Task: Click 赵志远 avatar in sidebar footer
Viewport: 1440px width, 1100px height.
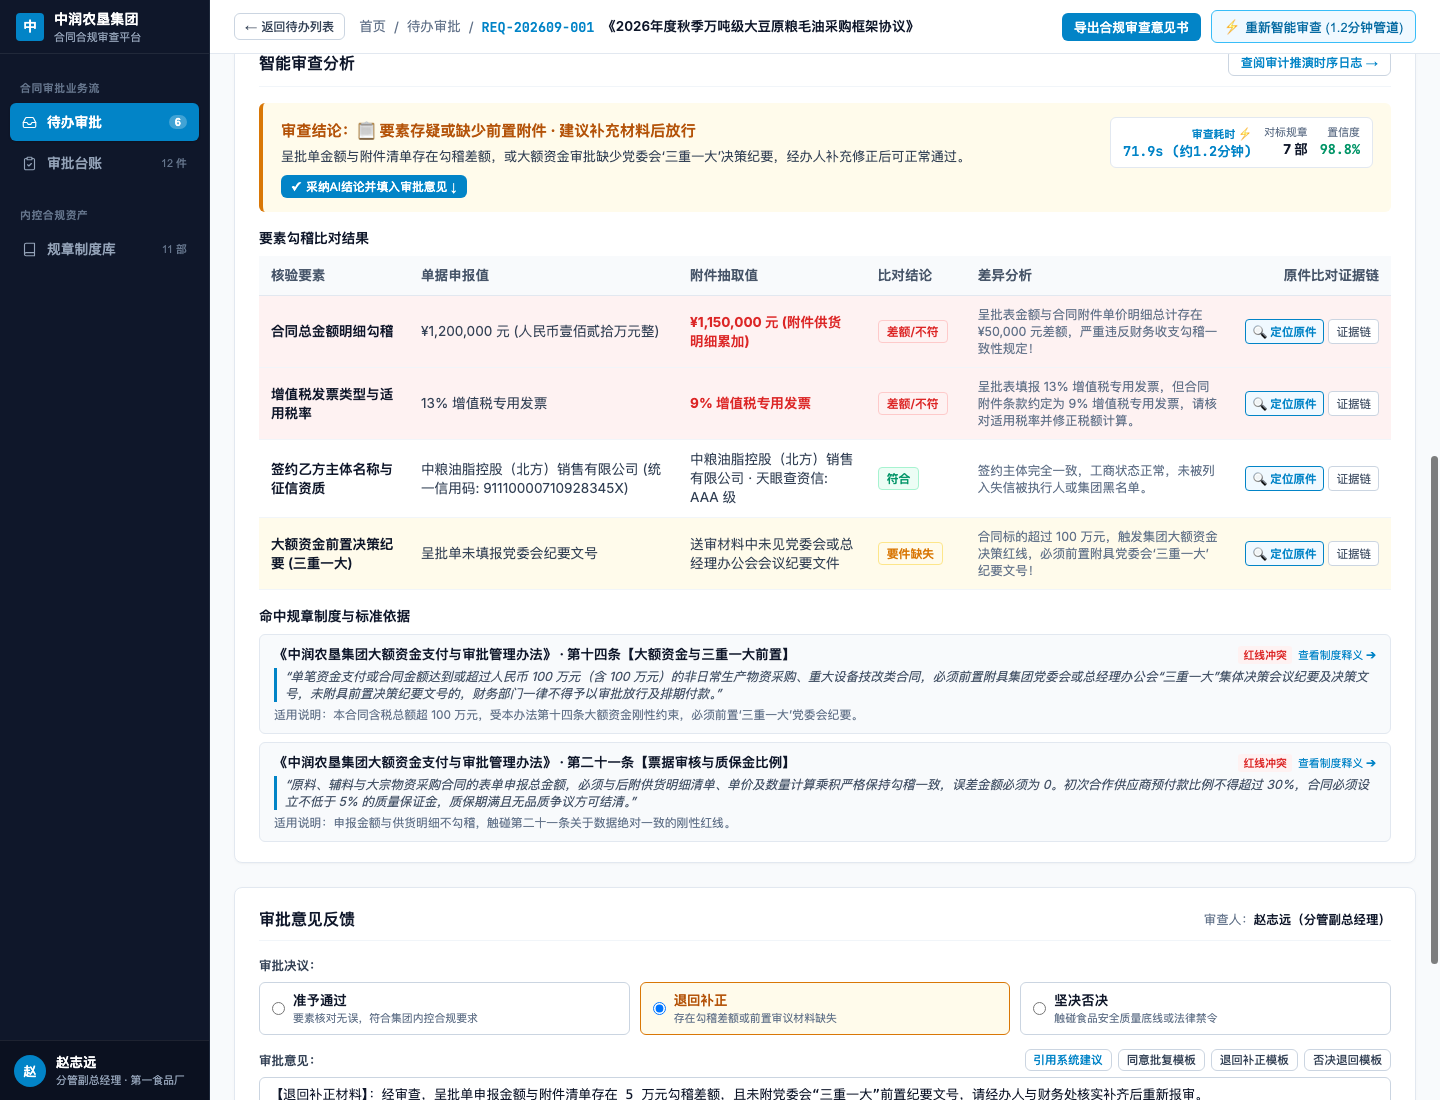Action: click(30, 1071)
